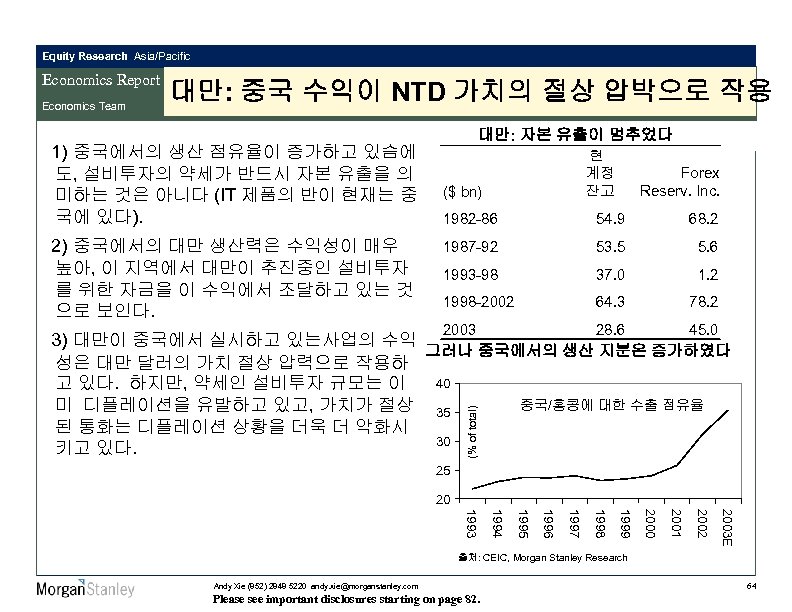792x612 pixels.
Task: Click the chart legend 중국/홍콩에 대한 수출 점유율
Action: (x=612, y=404)
